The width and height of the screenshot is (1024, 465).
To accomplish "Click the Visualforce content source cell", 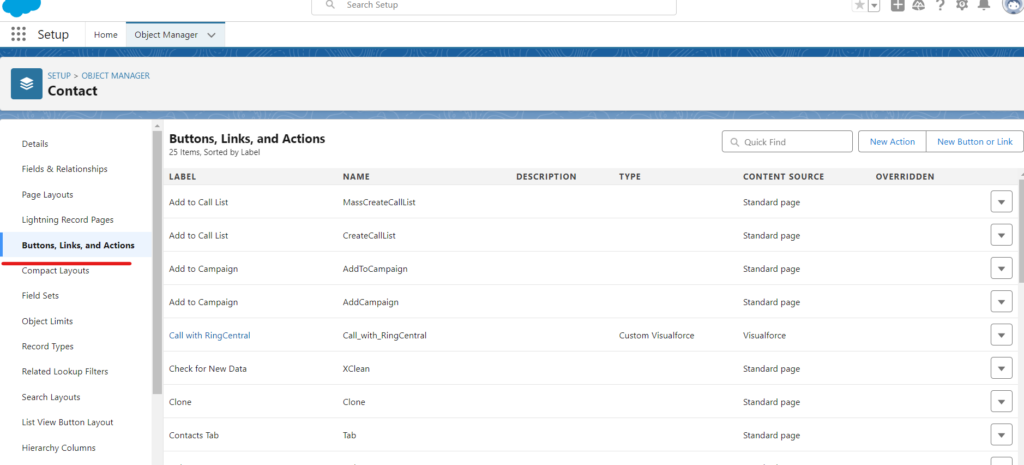I will pos(764,335).
